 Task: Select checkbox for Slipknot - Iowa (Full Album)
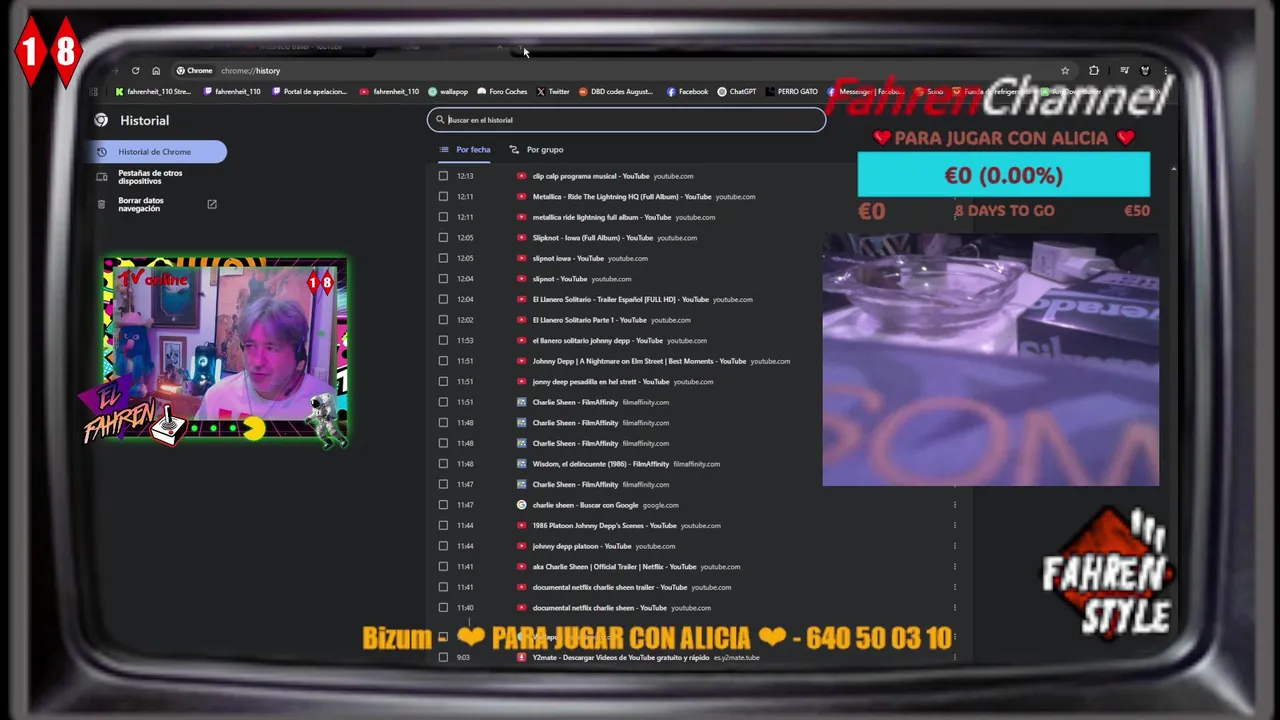[443, 238]
